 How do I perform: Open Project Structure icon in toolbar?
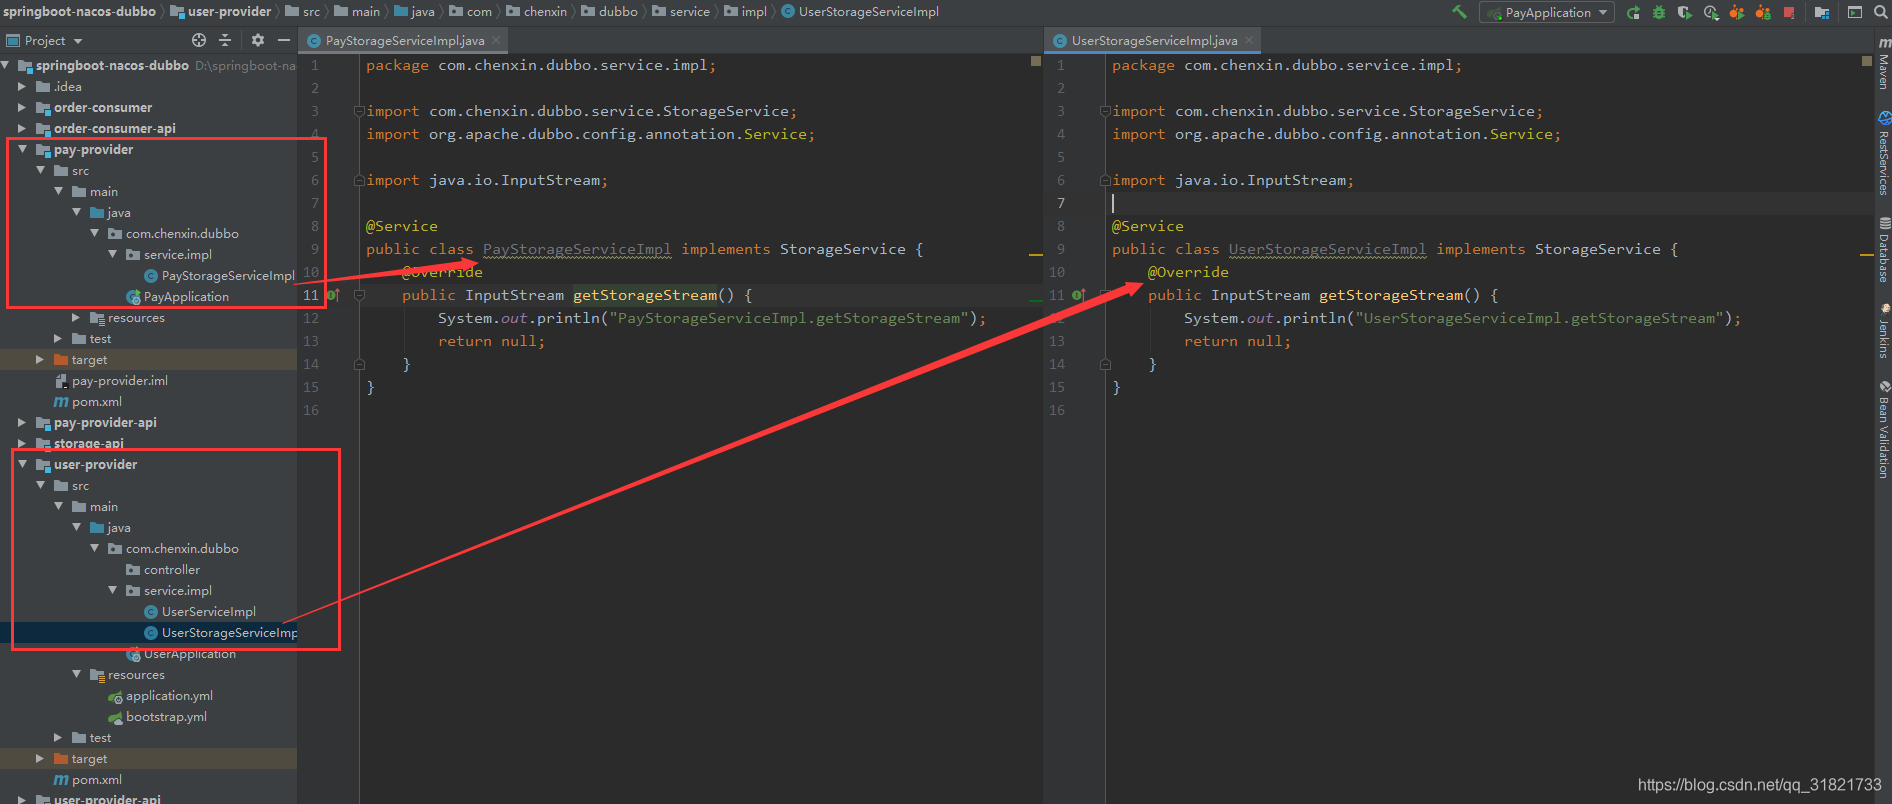1822,12
